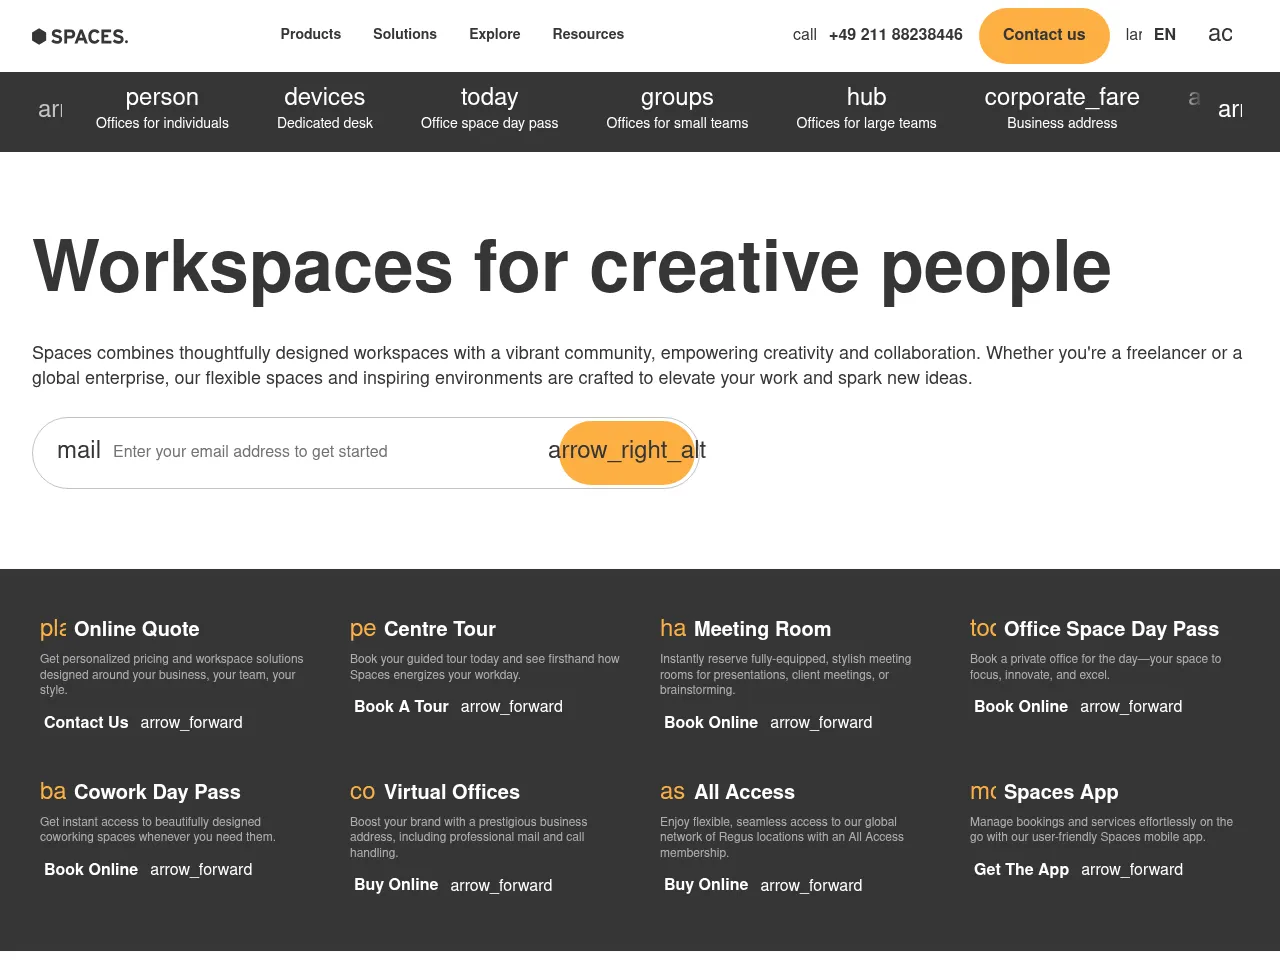Image resolution: width=1280 pixels, height=960 pixels.
Task: Click the corporate_fare Business address icon
Action: [x=1062, y=97]
